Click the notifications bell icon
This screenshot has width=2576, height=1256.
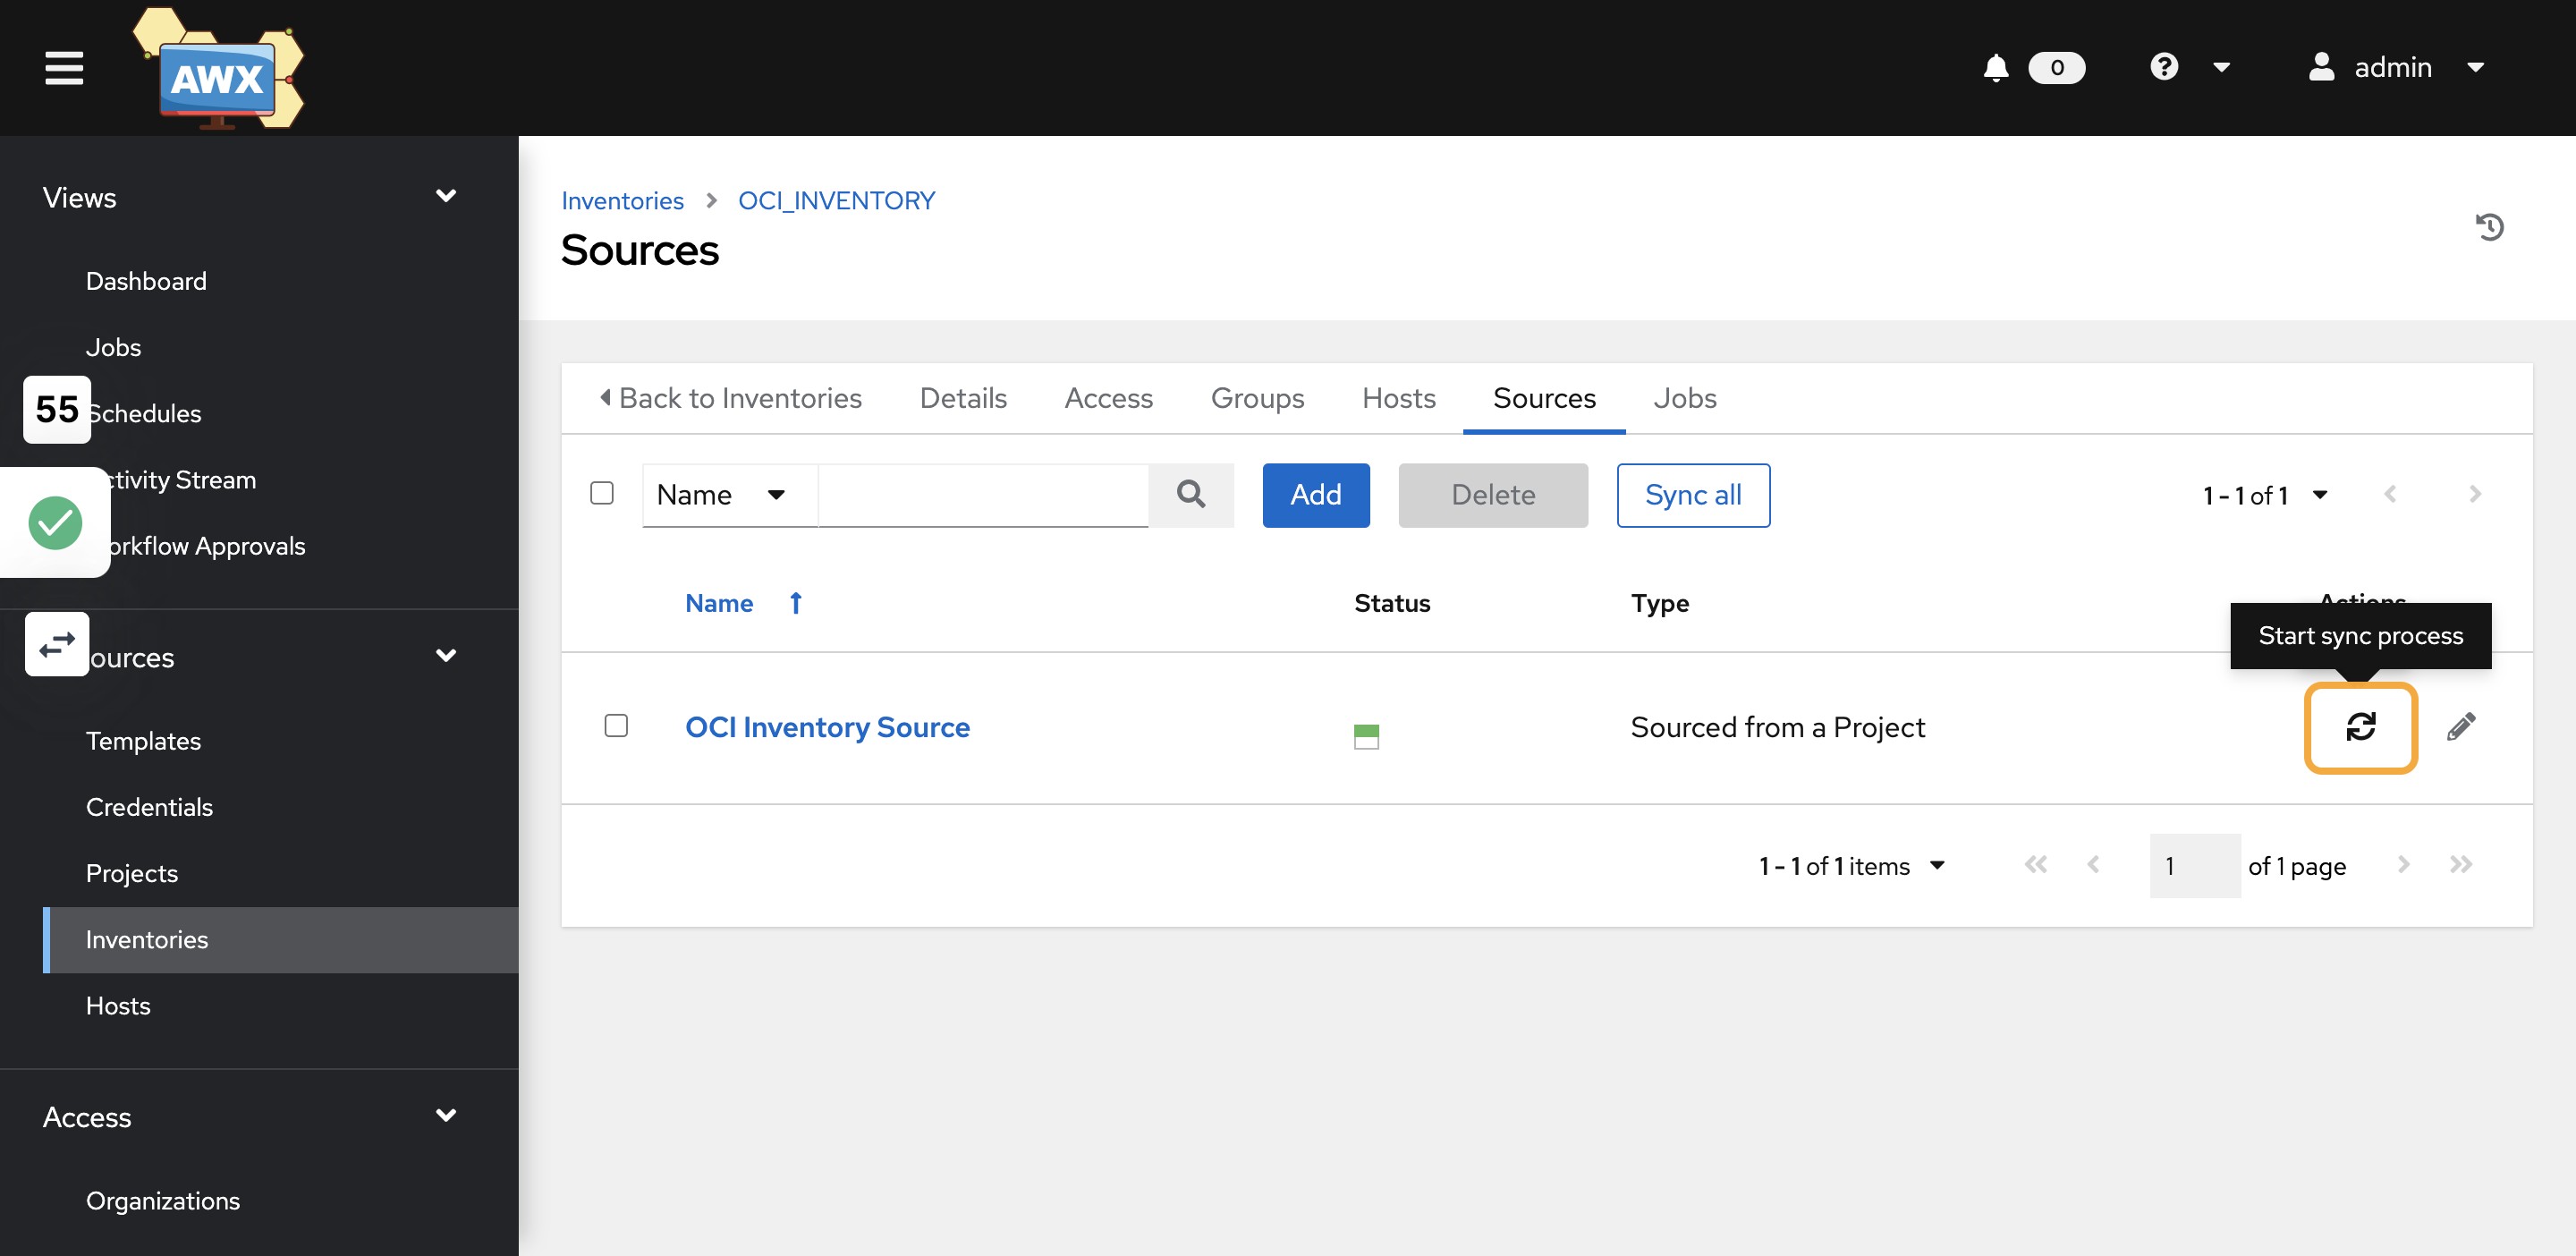(x=1995, y=68)
